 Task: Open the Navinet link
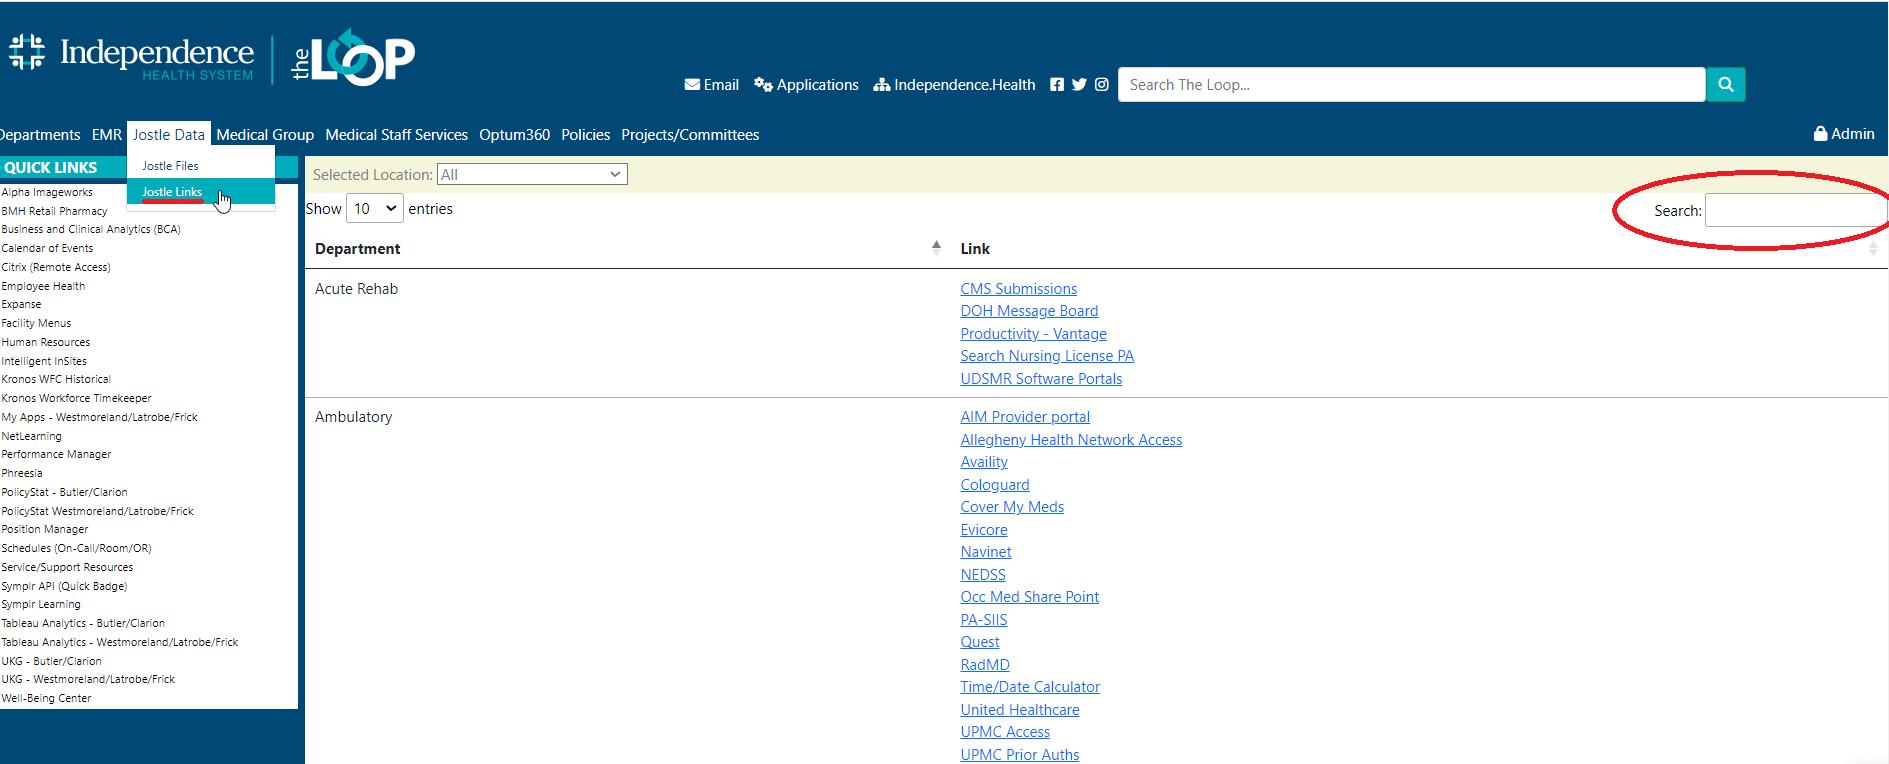click(986, 552)
